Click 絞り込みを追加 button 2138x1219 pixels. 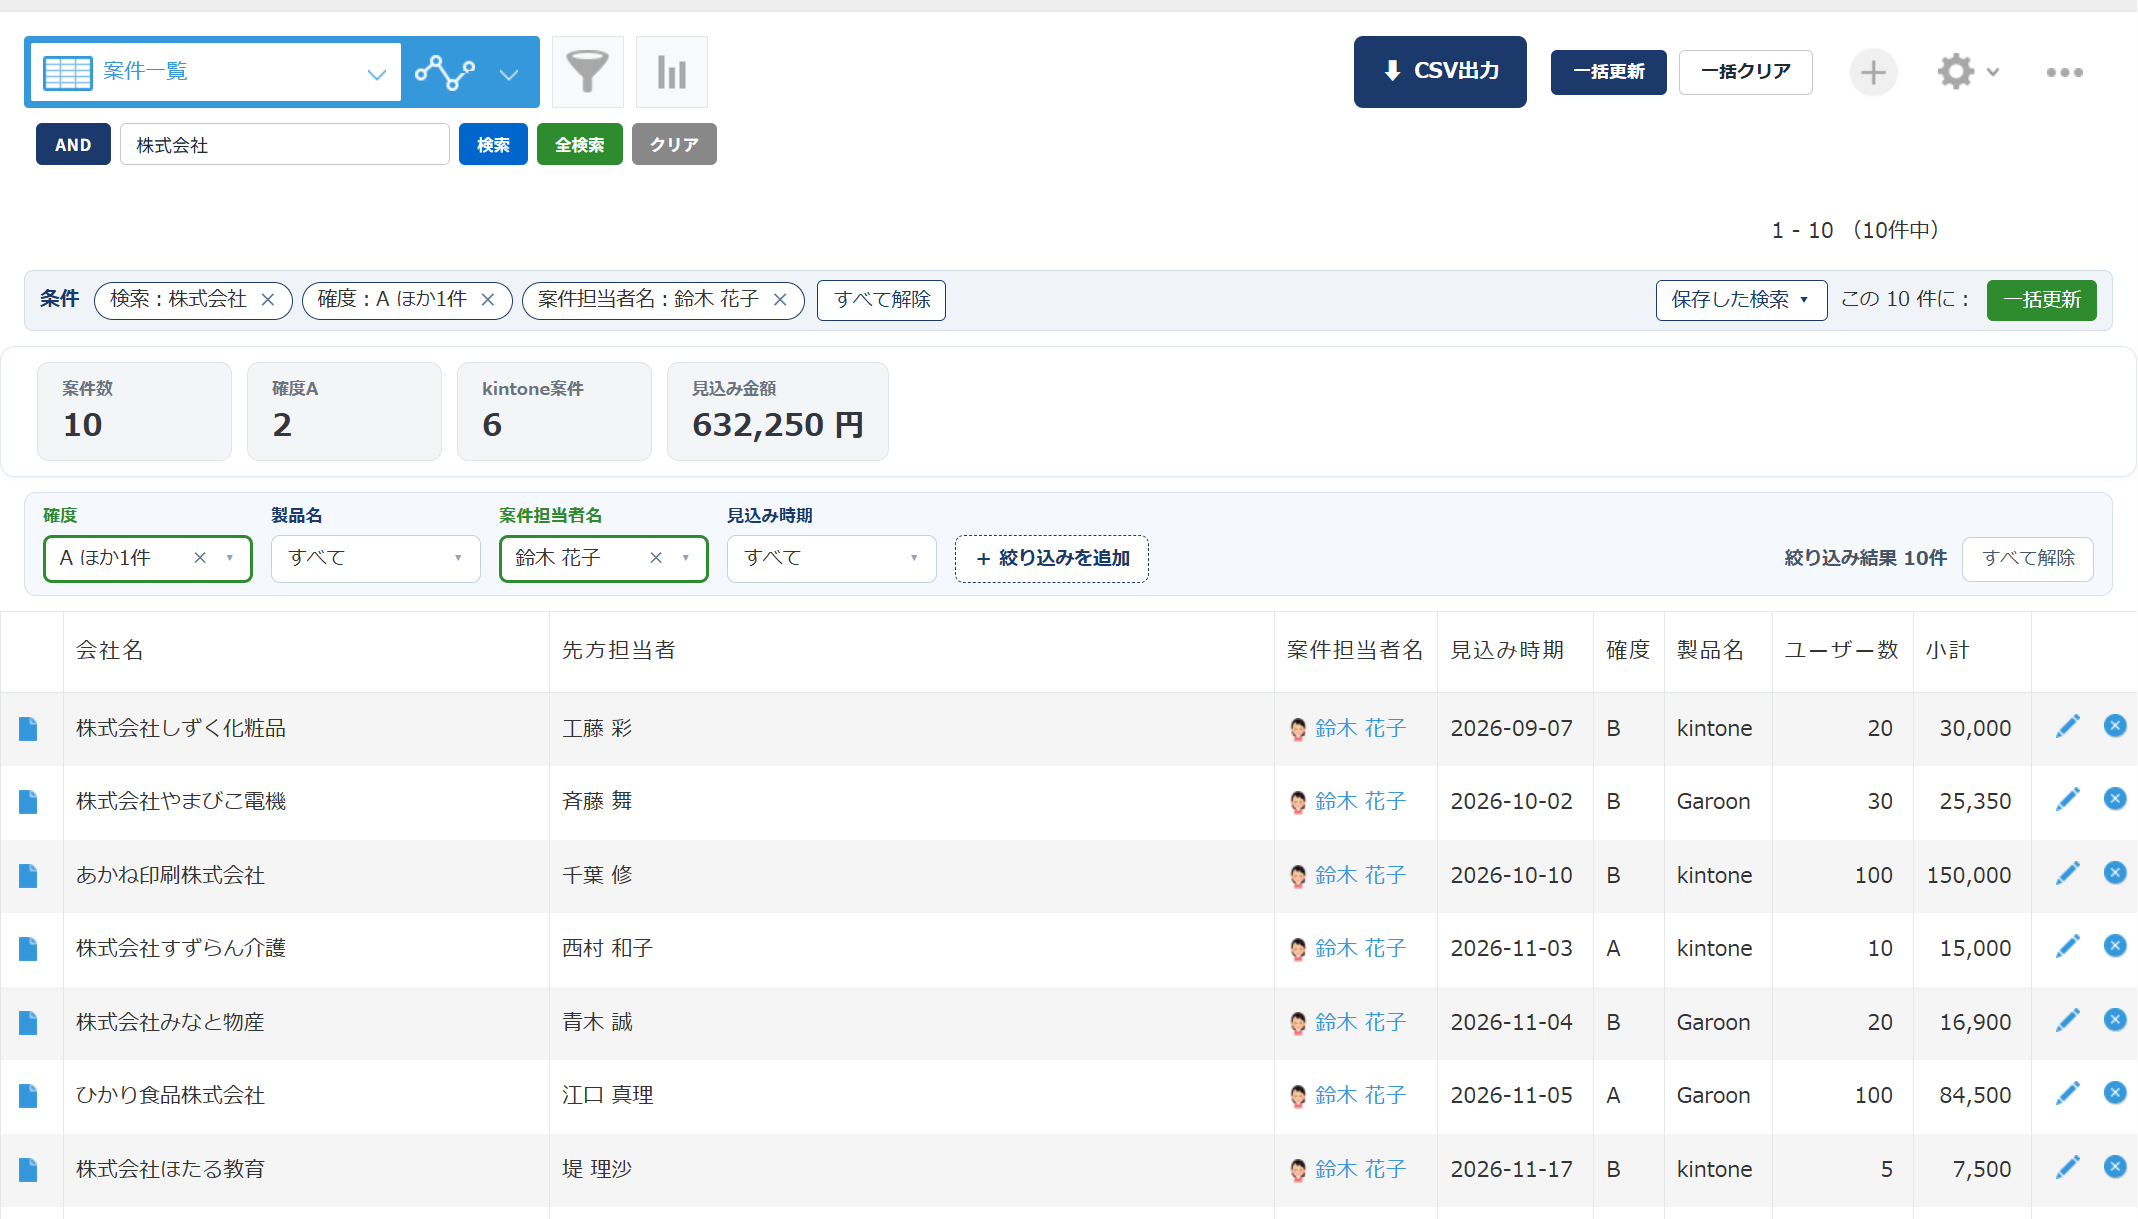click(1051, 558)
